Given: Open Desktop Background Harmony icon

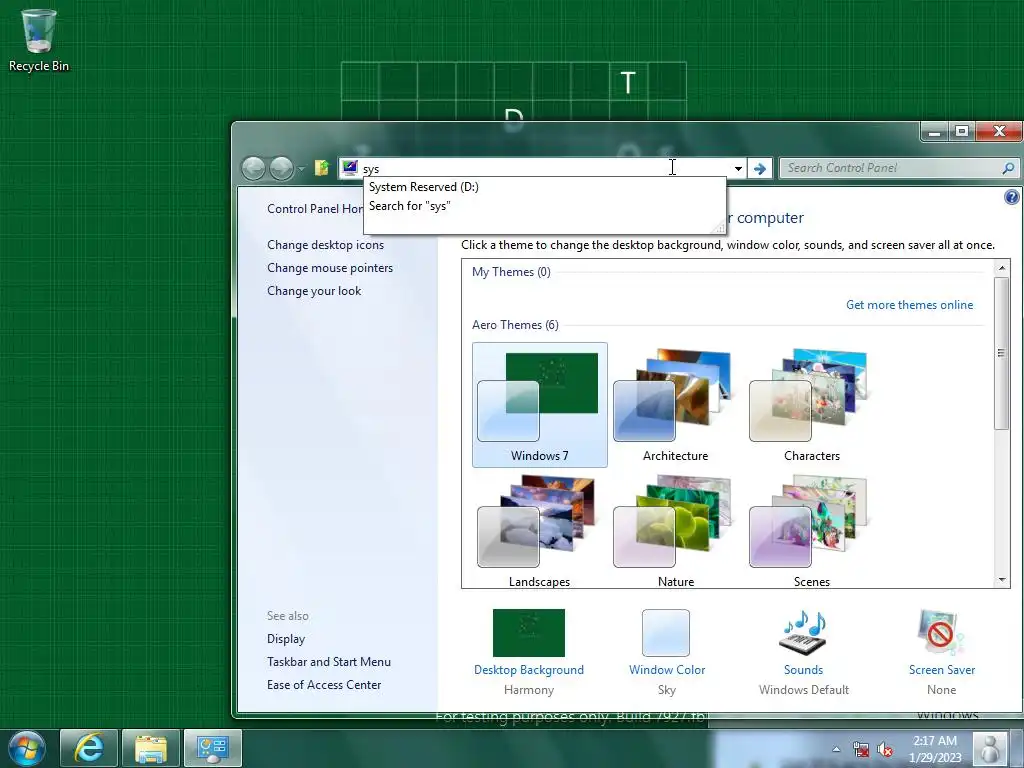Looking at the screenshot, I should click(528, 633).
